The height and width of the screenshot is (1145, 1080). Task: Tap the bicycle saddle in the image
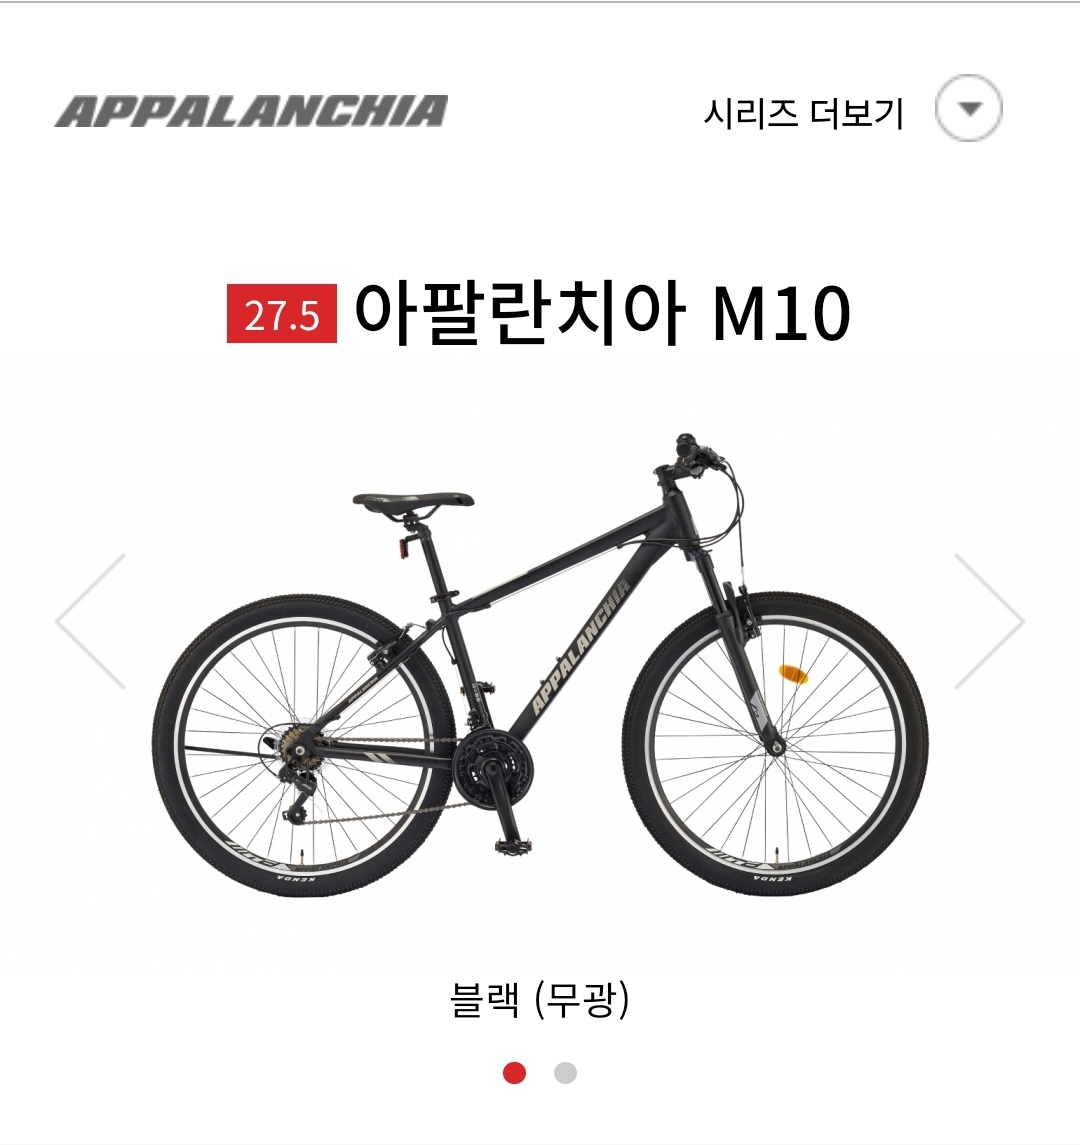413,501
